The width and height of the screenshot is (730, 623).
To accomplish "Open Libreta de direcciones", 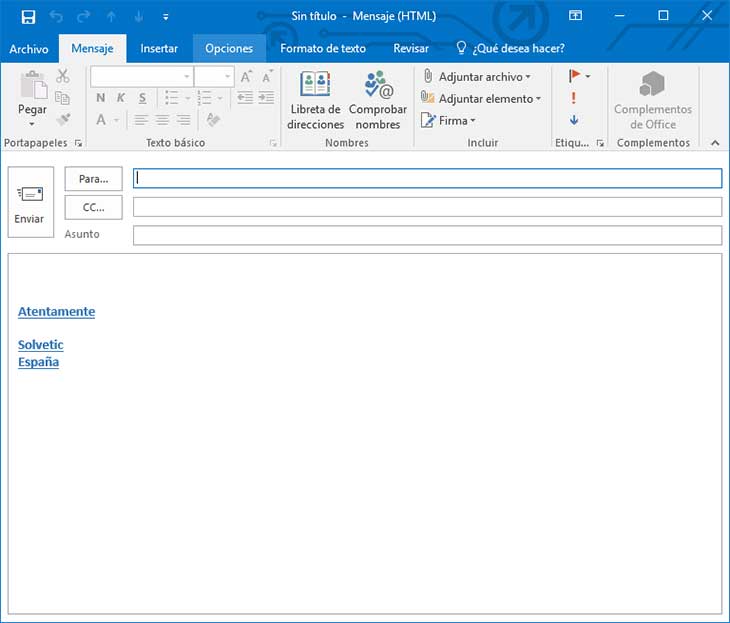I will (x=315, y=100).
